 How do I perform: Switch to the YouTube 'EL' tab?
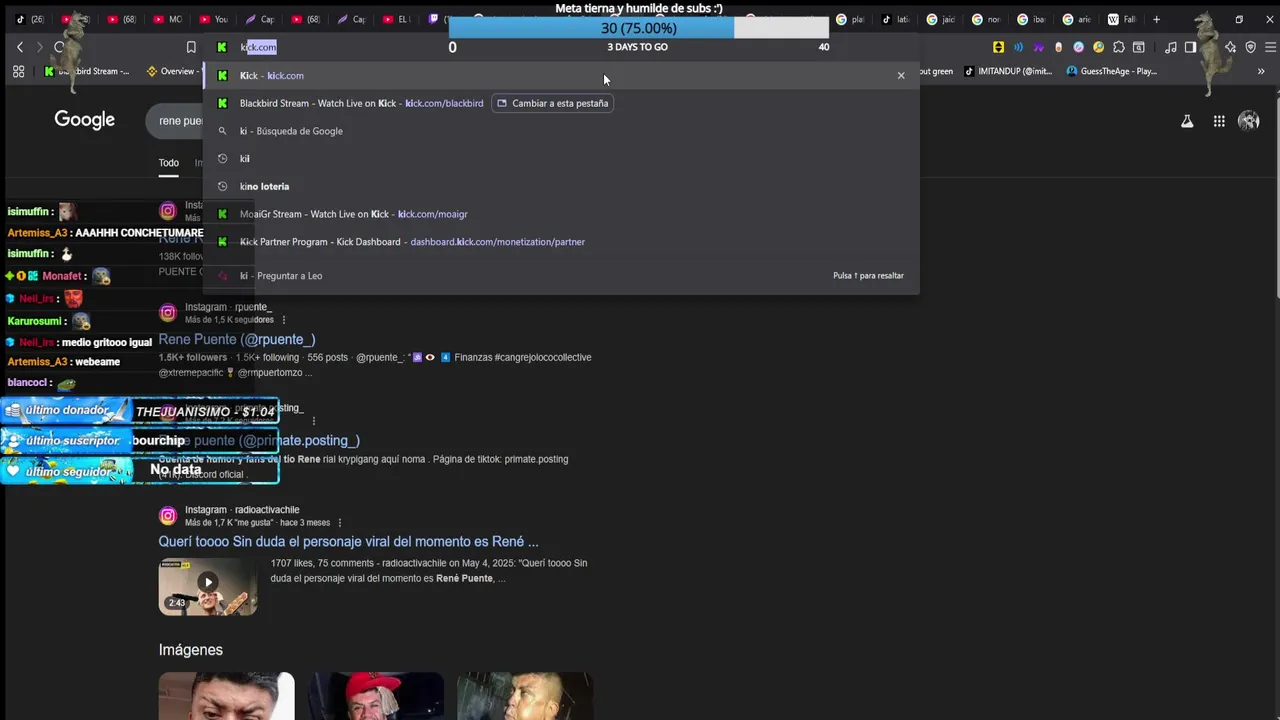[397, 19]
